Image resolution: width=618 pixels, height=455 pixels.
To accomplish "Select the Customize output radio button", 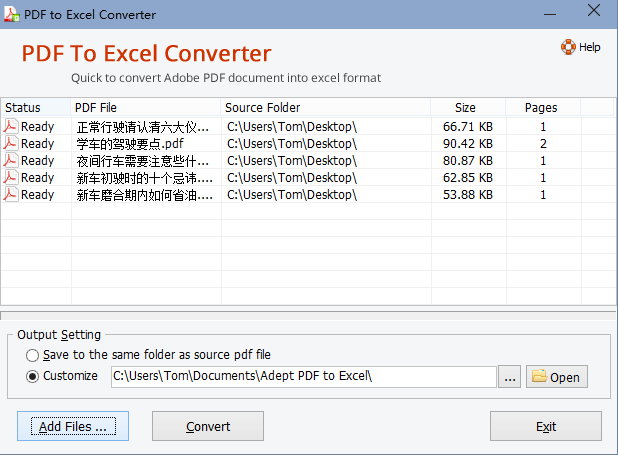I will (33, 377).
